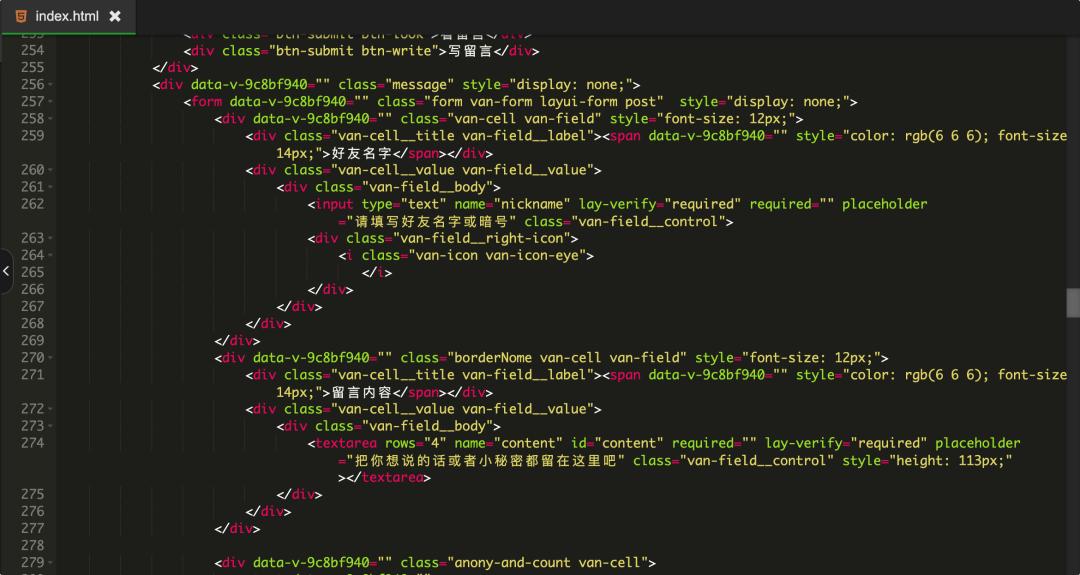Collapse the anony-and-count div at line 279
Viewport: 1080px width, 575px height.
click(x=51, y=563)
